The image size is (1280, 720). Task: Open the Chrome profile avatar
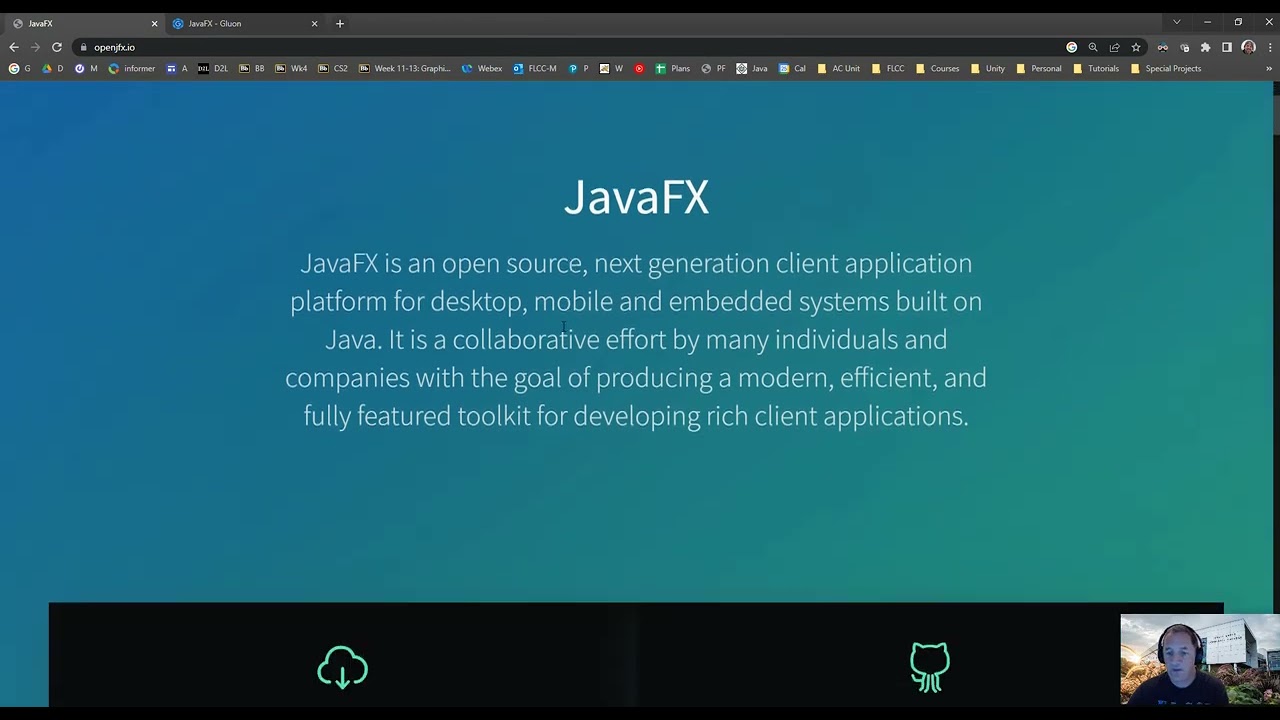tap(1248, 47)
